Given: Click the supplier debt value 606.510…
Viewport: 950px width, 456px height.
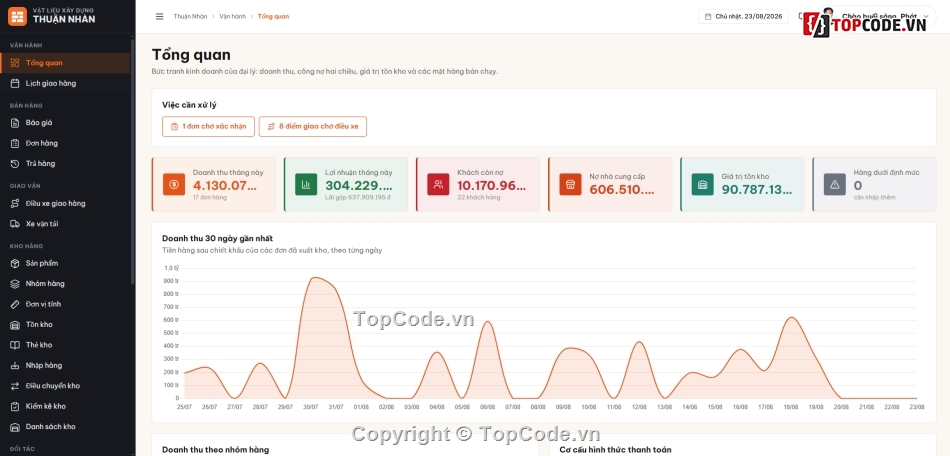Looking at the screenshot, I should pyautogui.click(x=622, y=189).
